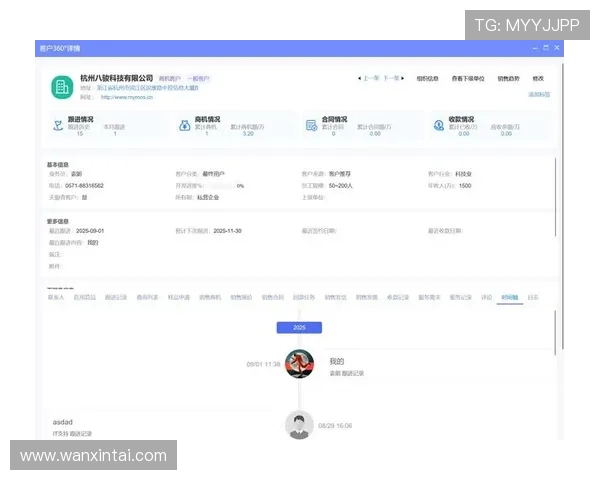The image size is (600, 480).
Task: Click the avatar of the 09/01 11:38 entry
Action: (300, 364)
